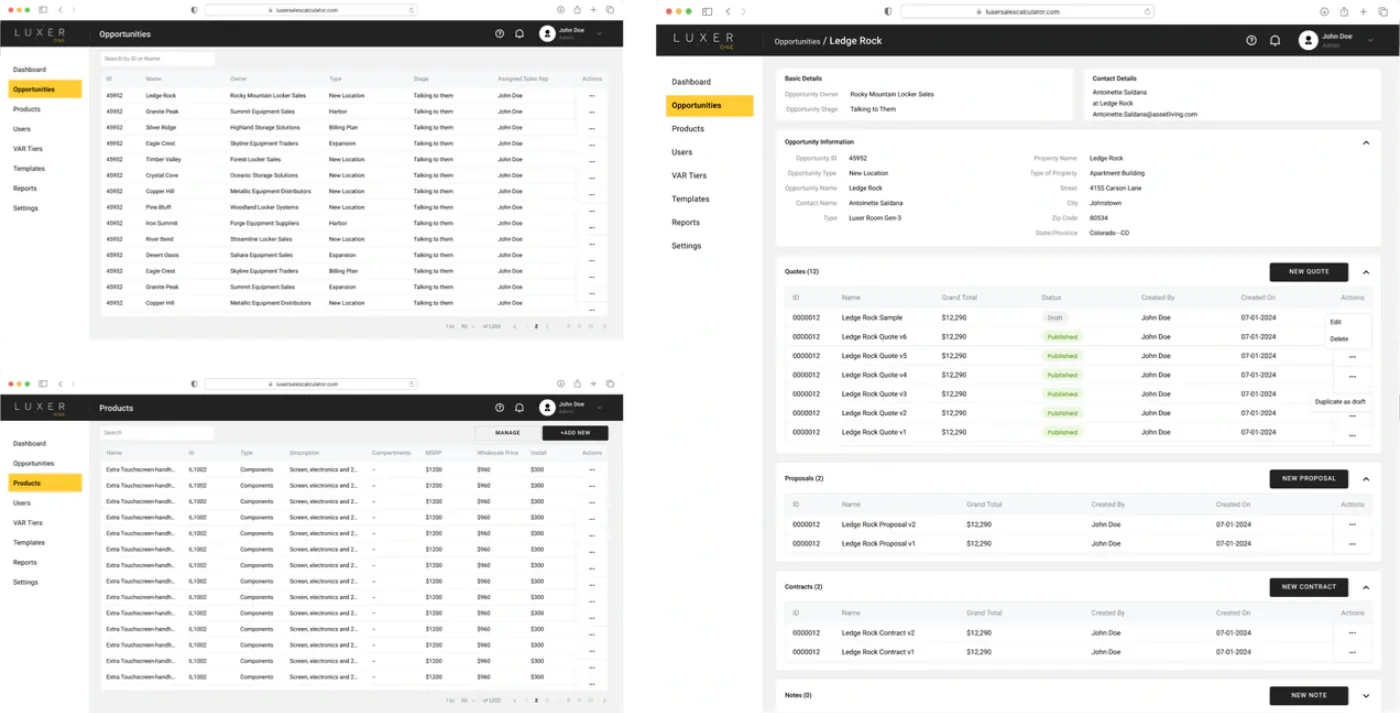Open actions ellipsis for Ledge Rock Proposal v2
The image size is (1400, 713).
tap(1352, 525)
